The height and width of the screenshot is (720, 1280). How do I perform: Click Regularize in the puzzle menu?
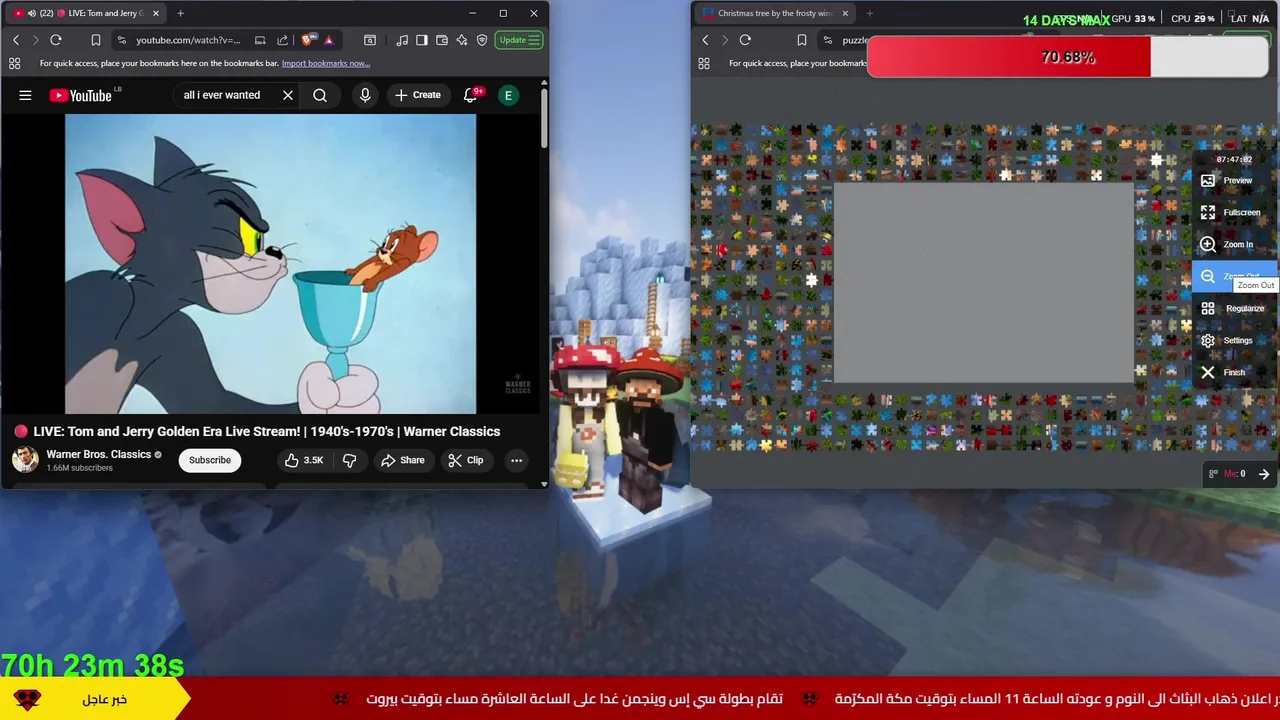(x=1235, y=309)
